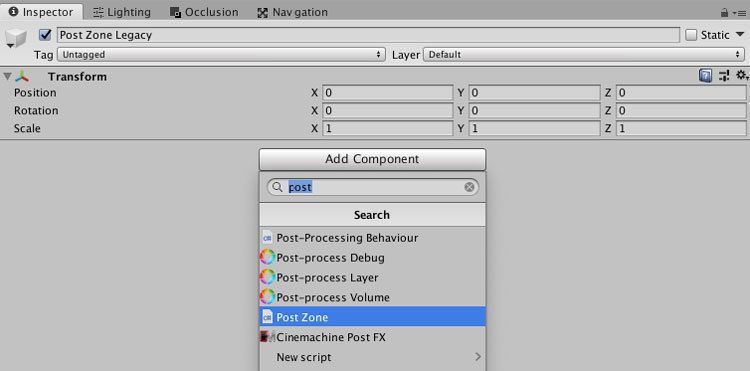
Task: Click the Position X input field
Action: [x=387, y=92]
